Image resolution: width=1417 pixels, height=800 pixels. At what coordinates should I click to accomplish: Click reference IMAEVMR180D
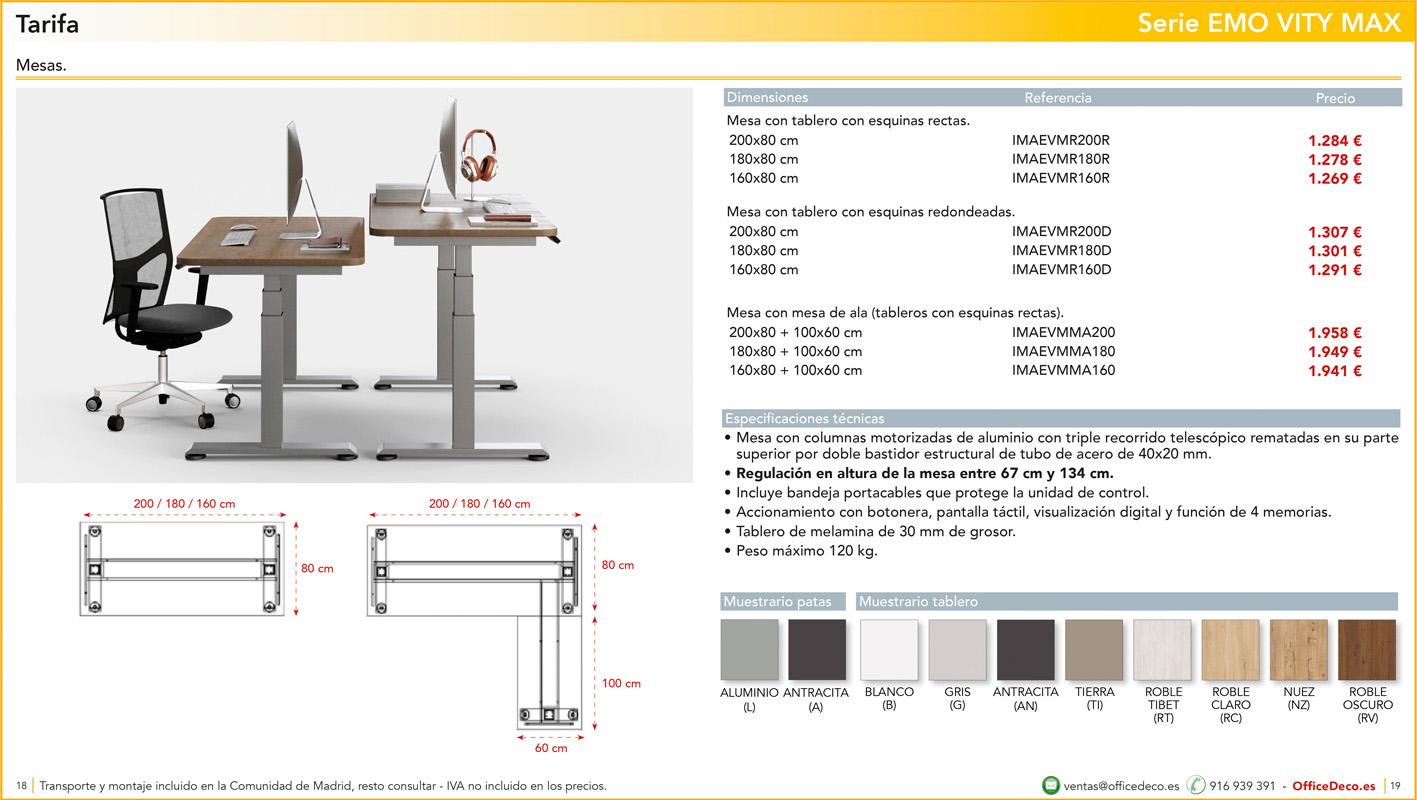[1061, 251]
